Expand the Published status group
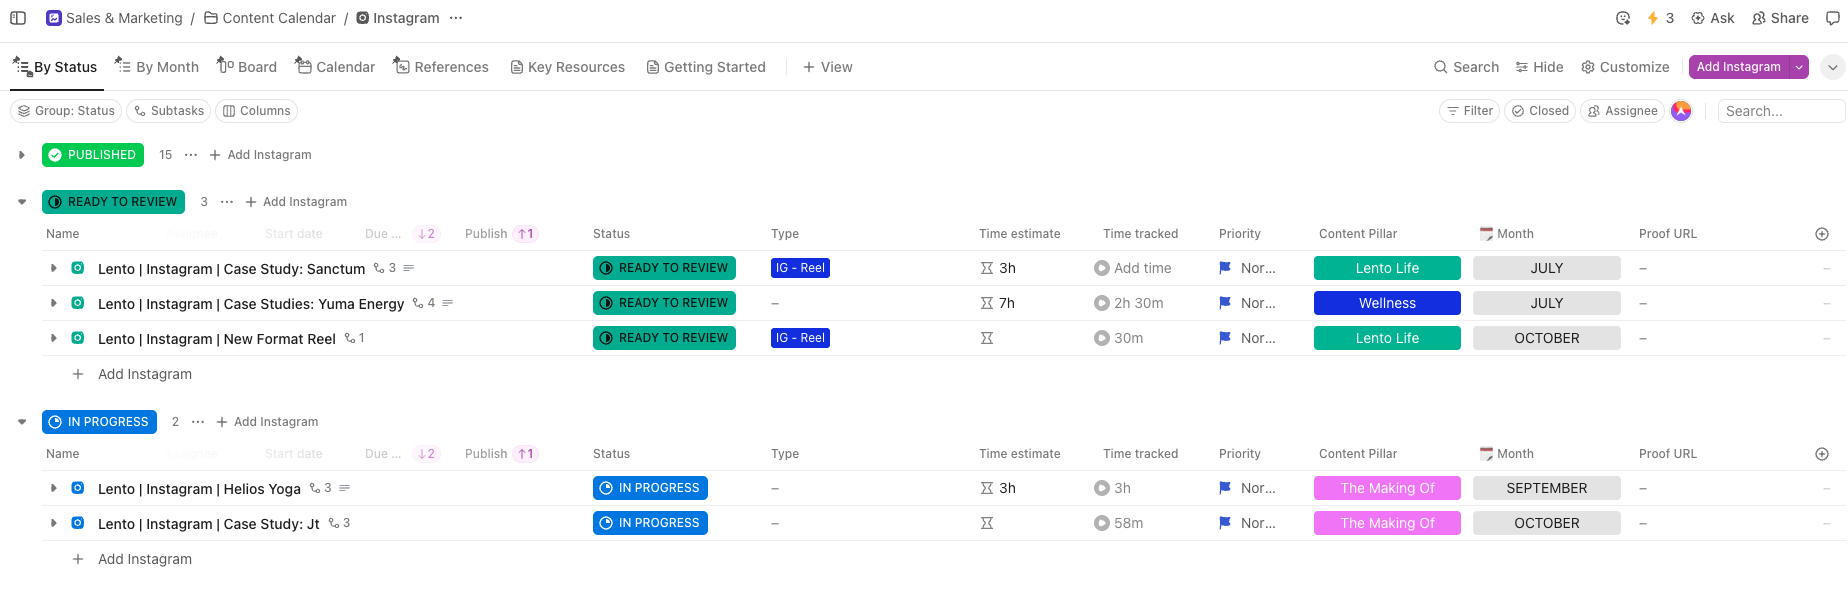 click(x=22, y=155)
